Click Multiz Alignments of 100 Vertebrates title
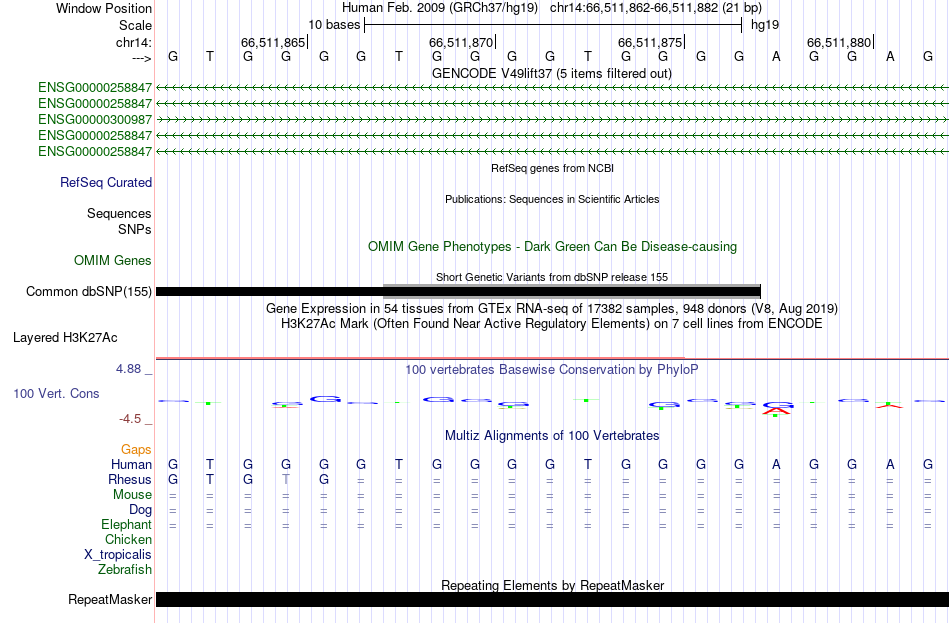950x623 pixels. [552, 436]
